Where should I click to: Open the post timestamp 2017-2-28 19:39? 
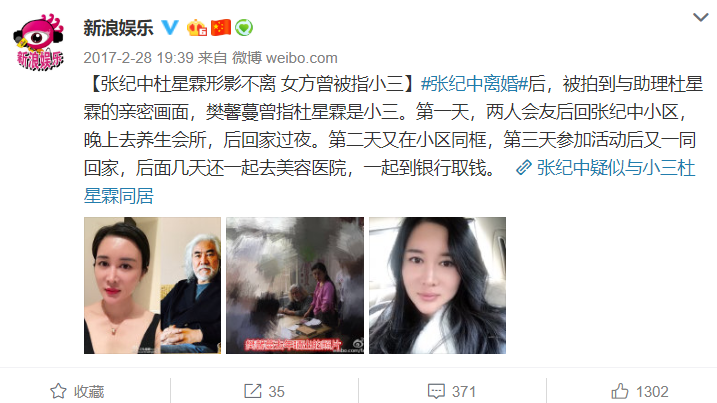(139, 58)
